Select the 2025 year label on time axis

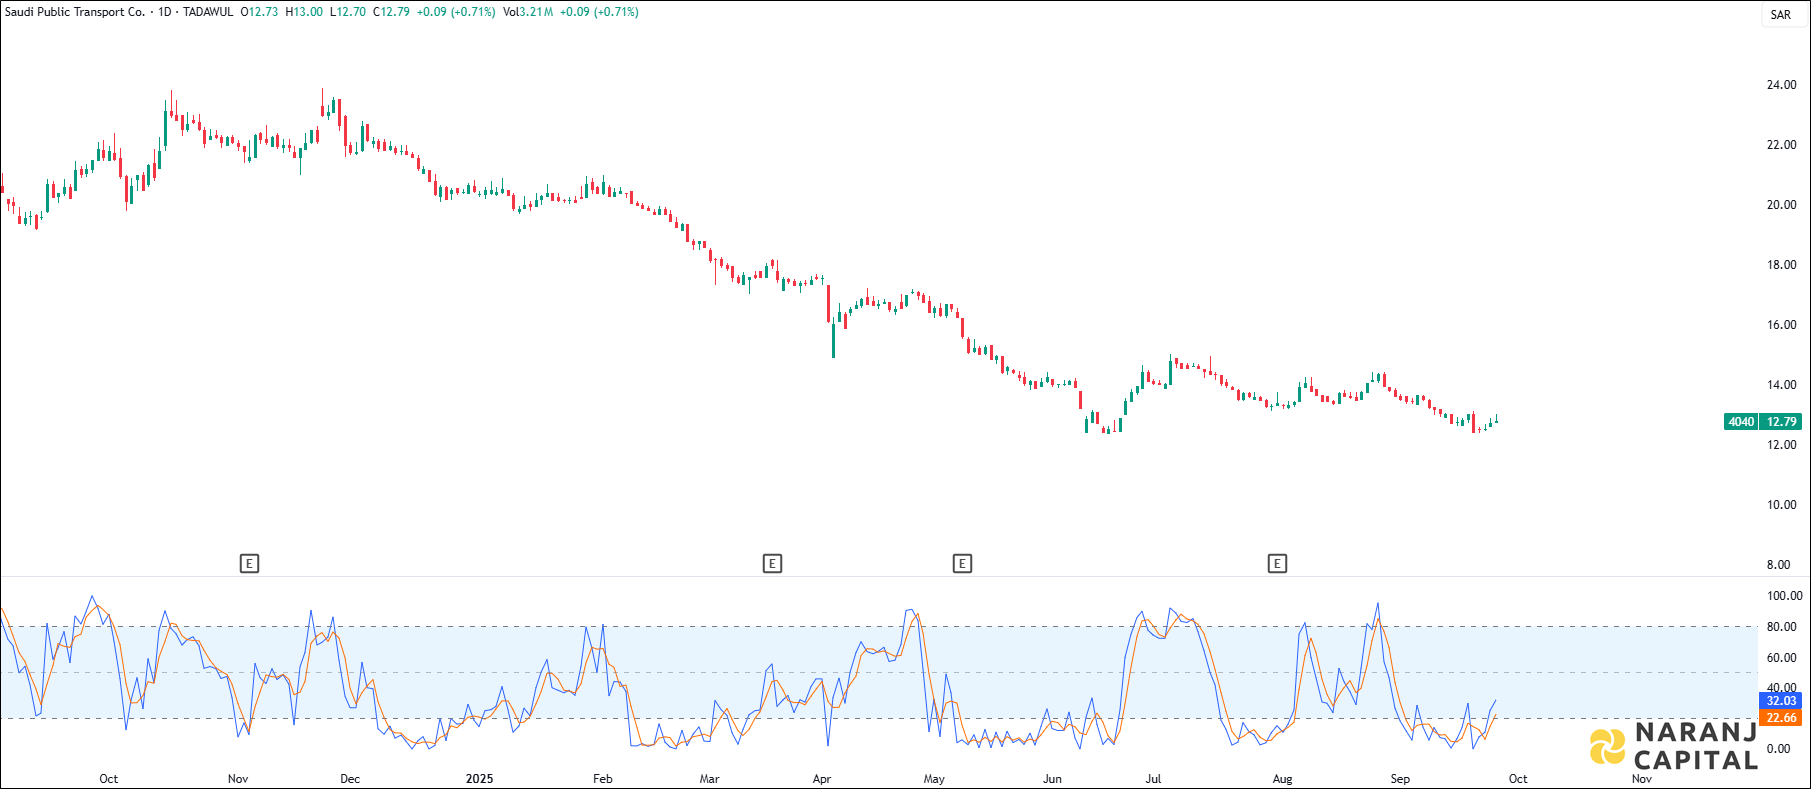pos(480,779)
